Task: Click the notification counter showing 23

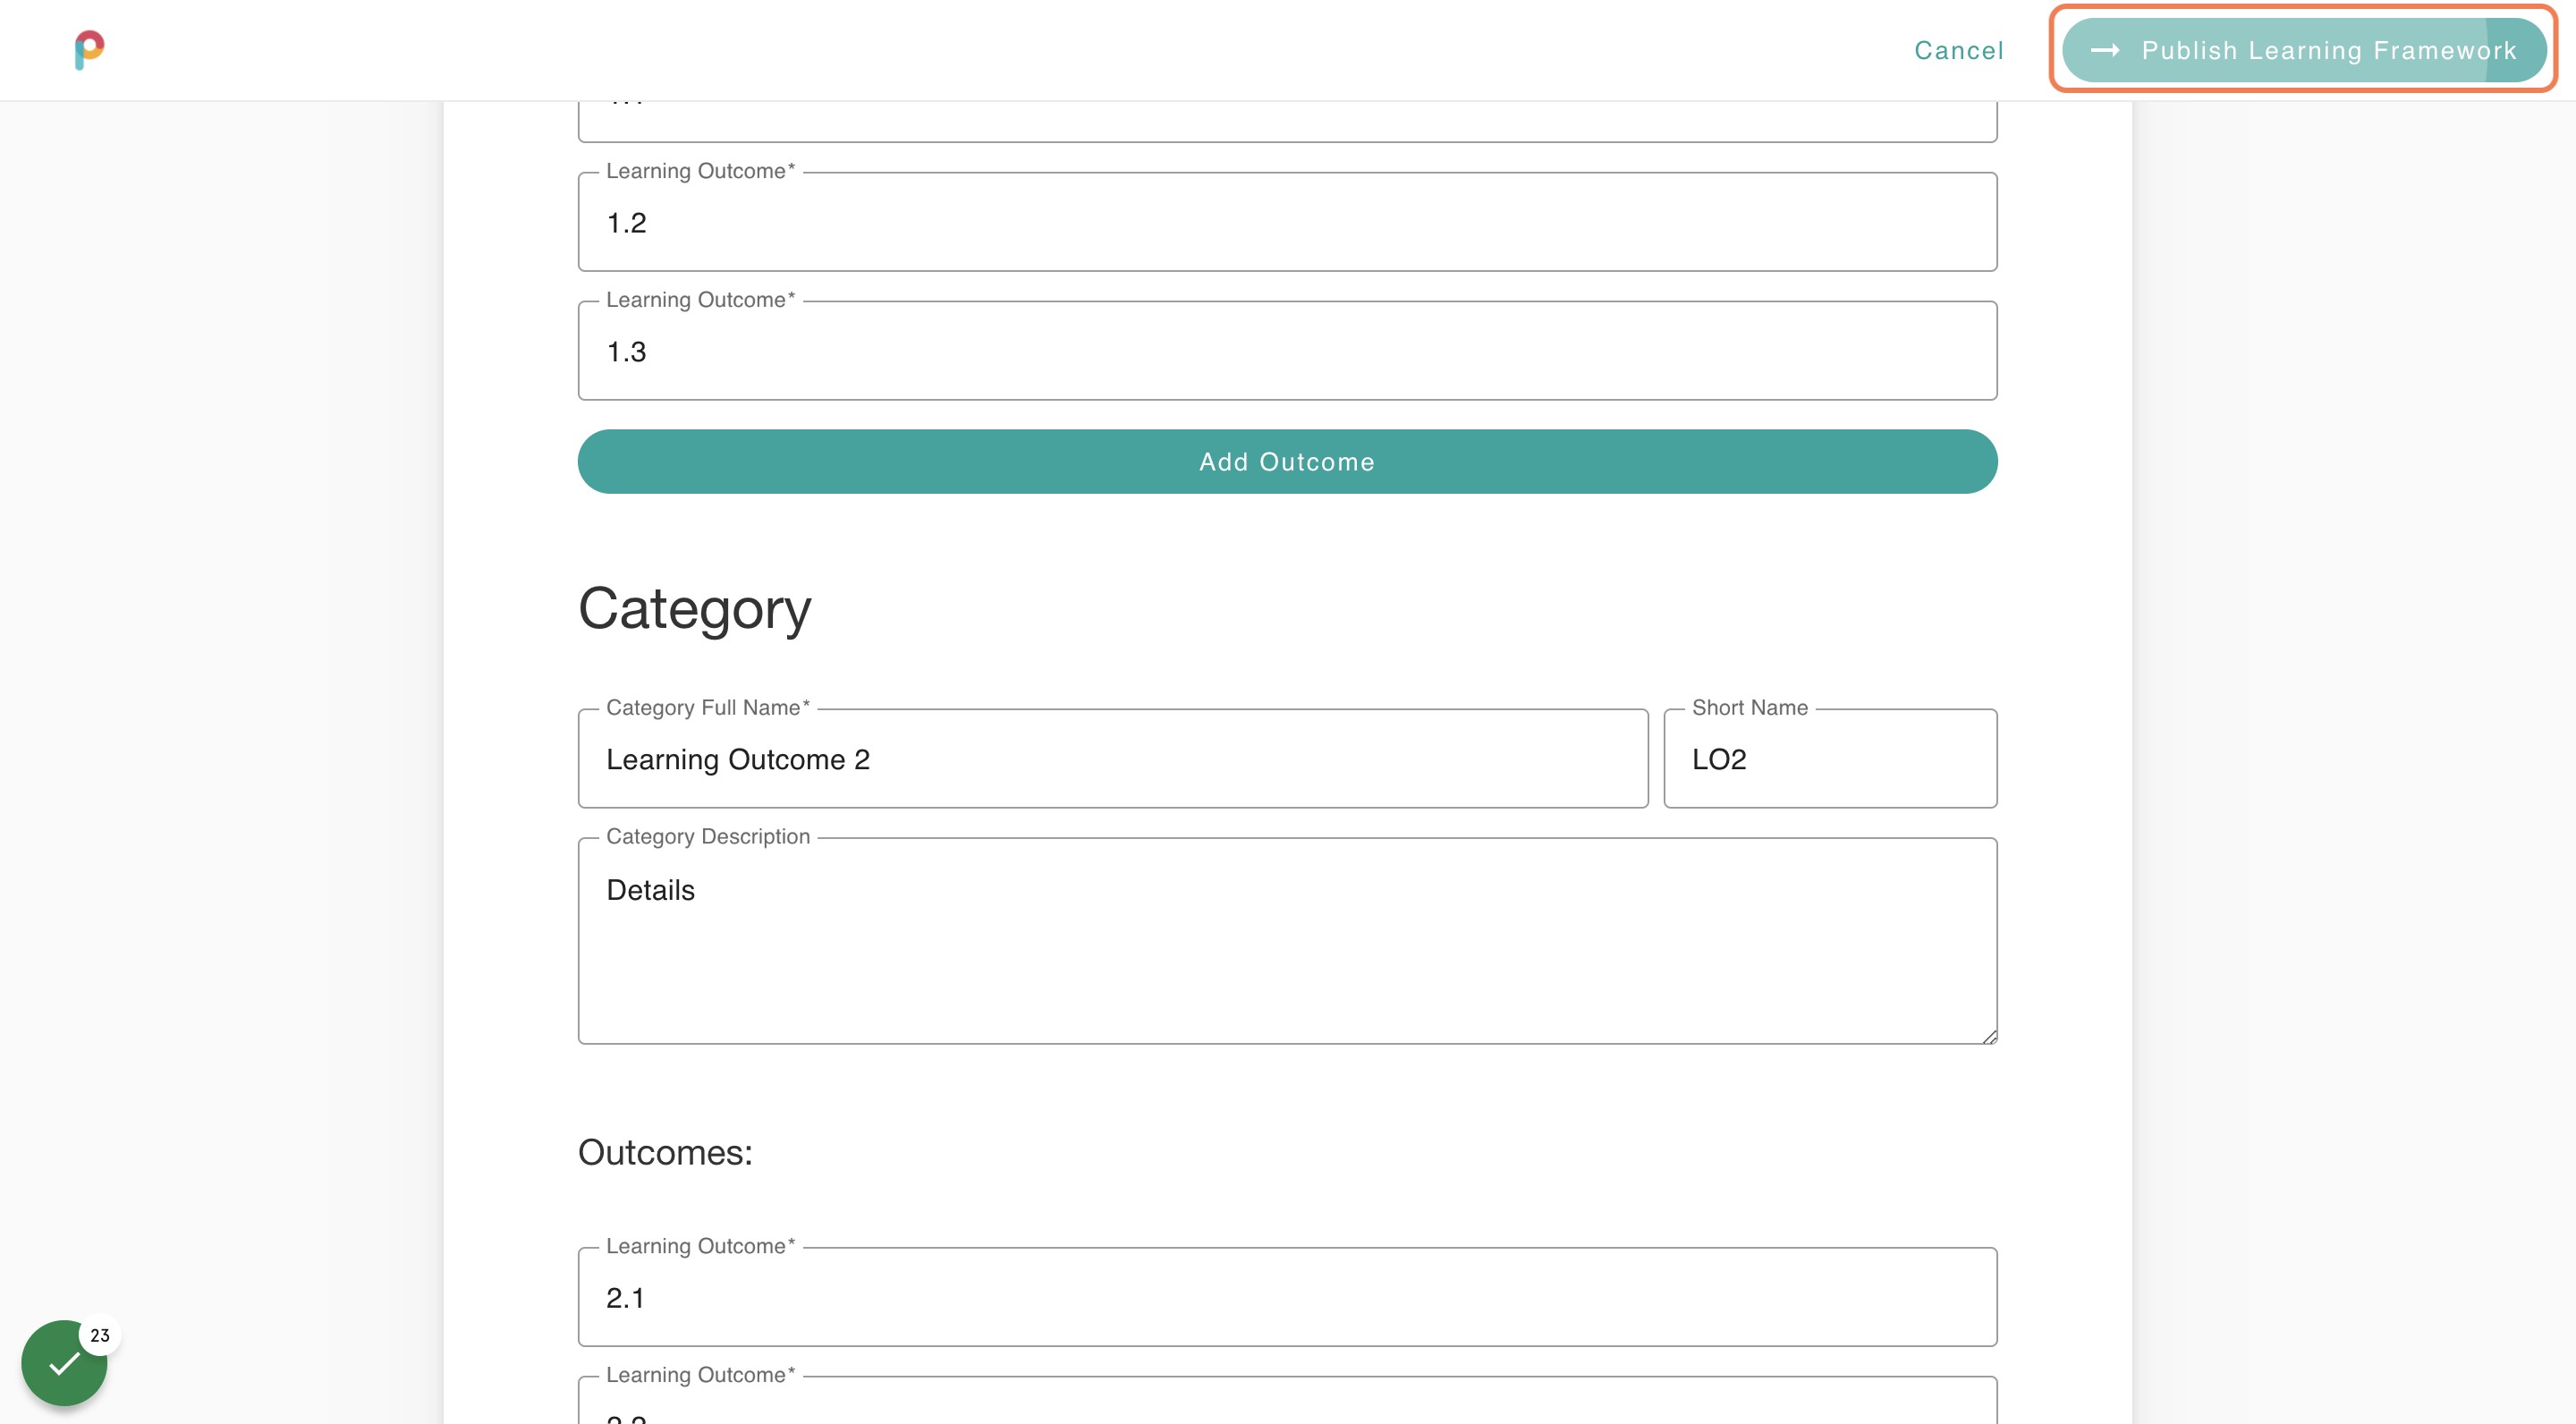Action: click(101, 1335)
